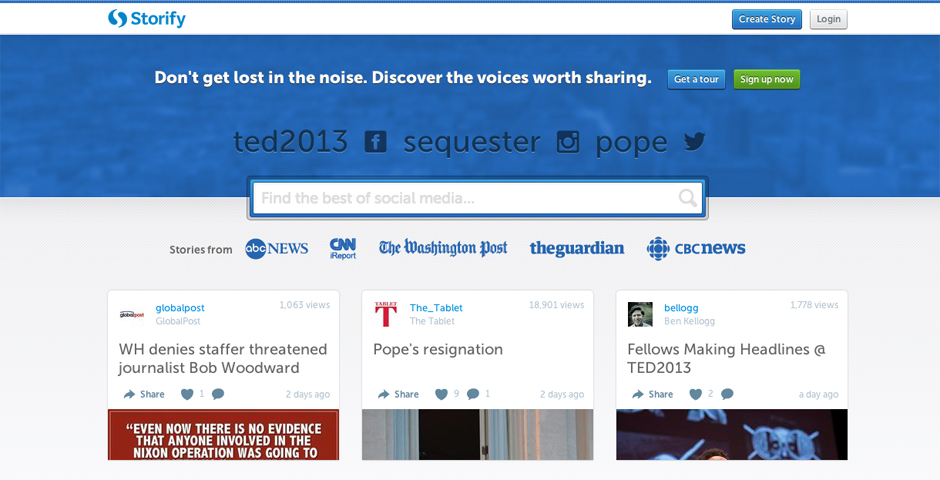Screen dimensions: 940x480
Task: Click the 1,063 views text
Action: [305, 305]
